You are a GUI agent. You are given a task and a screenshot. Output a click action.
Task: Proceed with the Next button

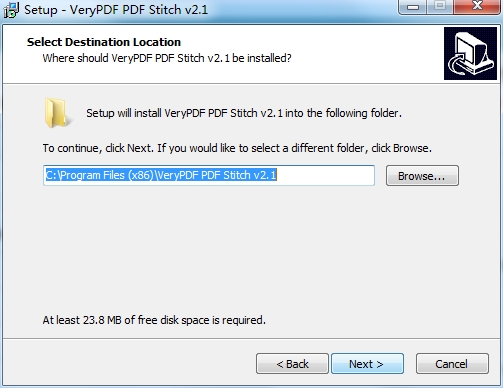click(x=367, y=364)
